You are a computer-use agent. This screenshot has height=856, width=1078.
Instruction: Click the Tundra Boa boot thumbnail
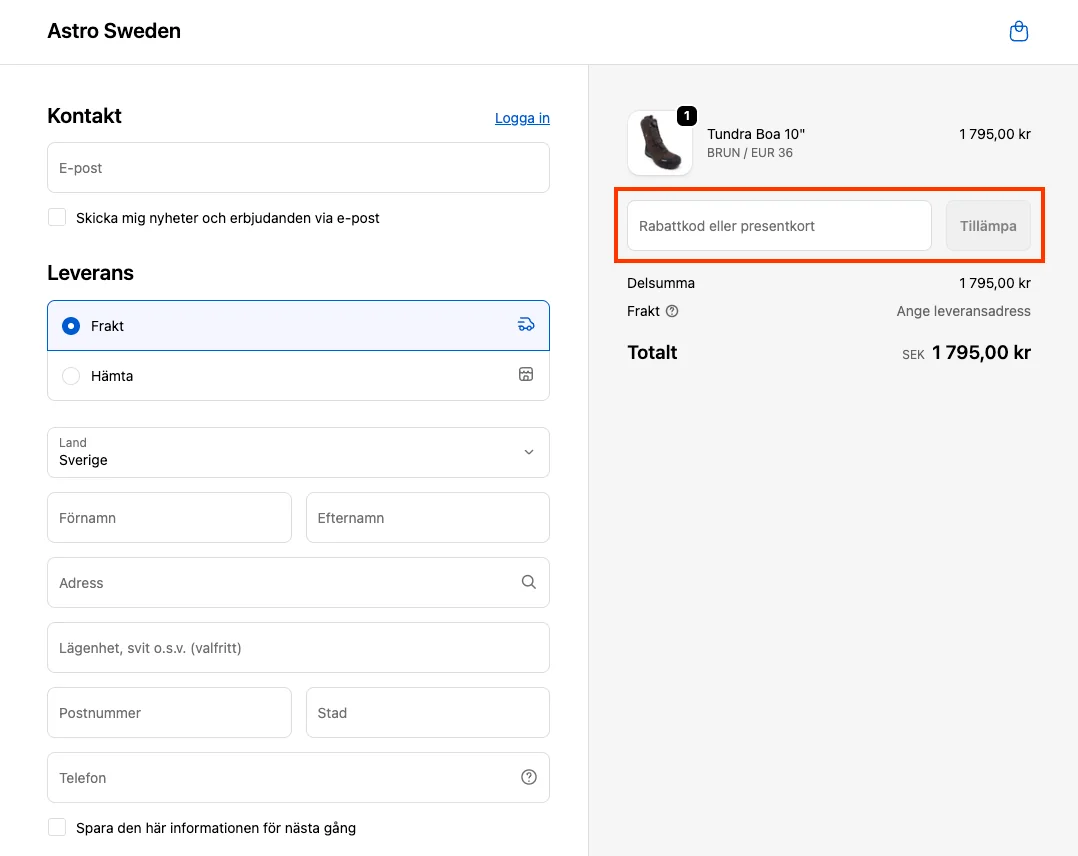pyautogui.click(x=659, y=144)
